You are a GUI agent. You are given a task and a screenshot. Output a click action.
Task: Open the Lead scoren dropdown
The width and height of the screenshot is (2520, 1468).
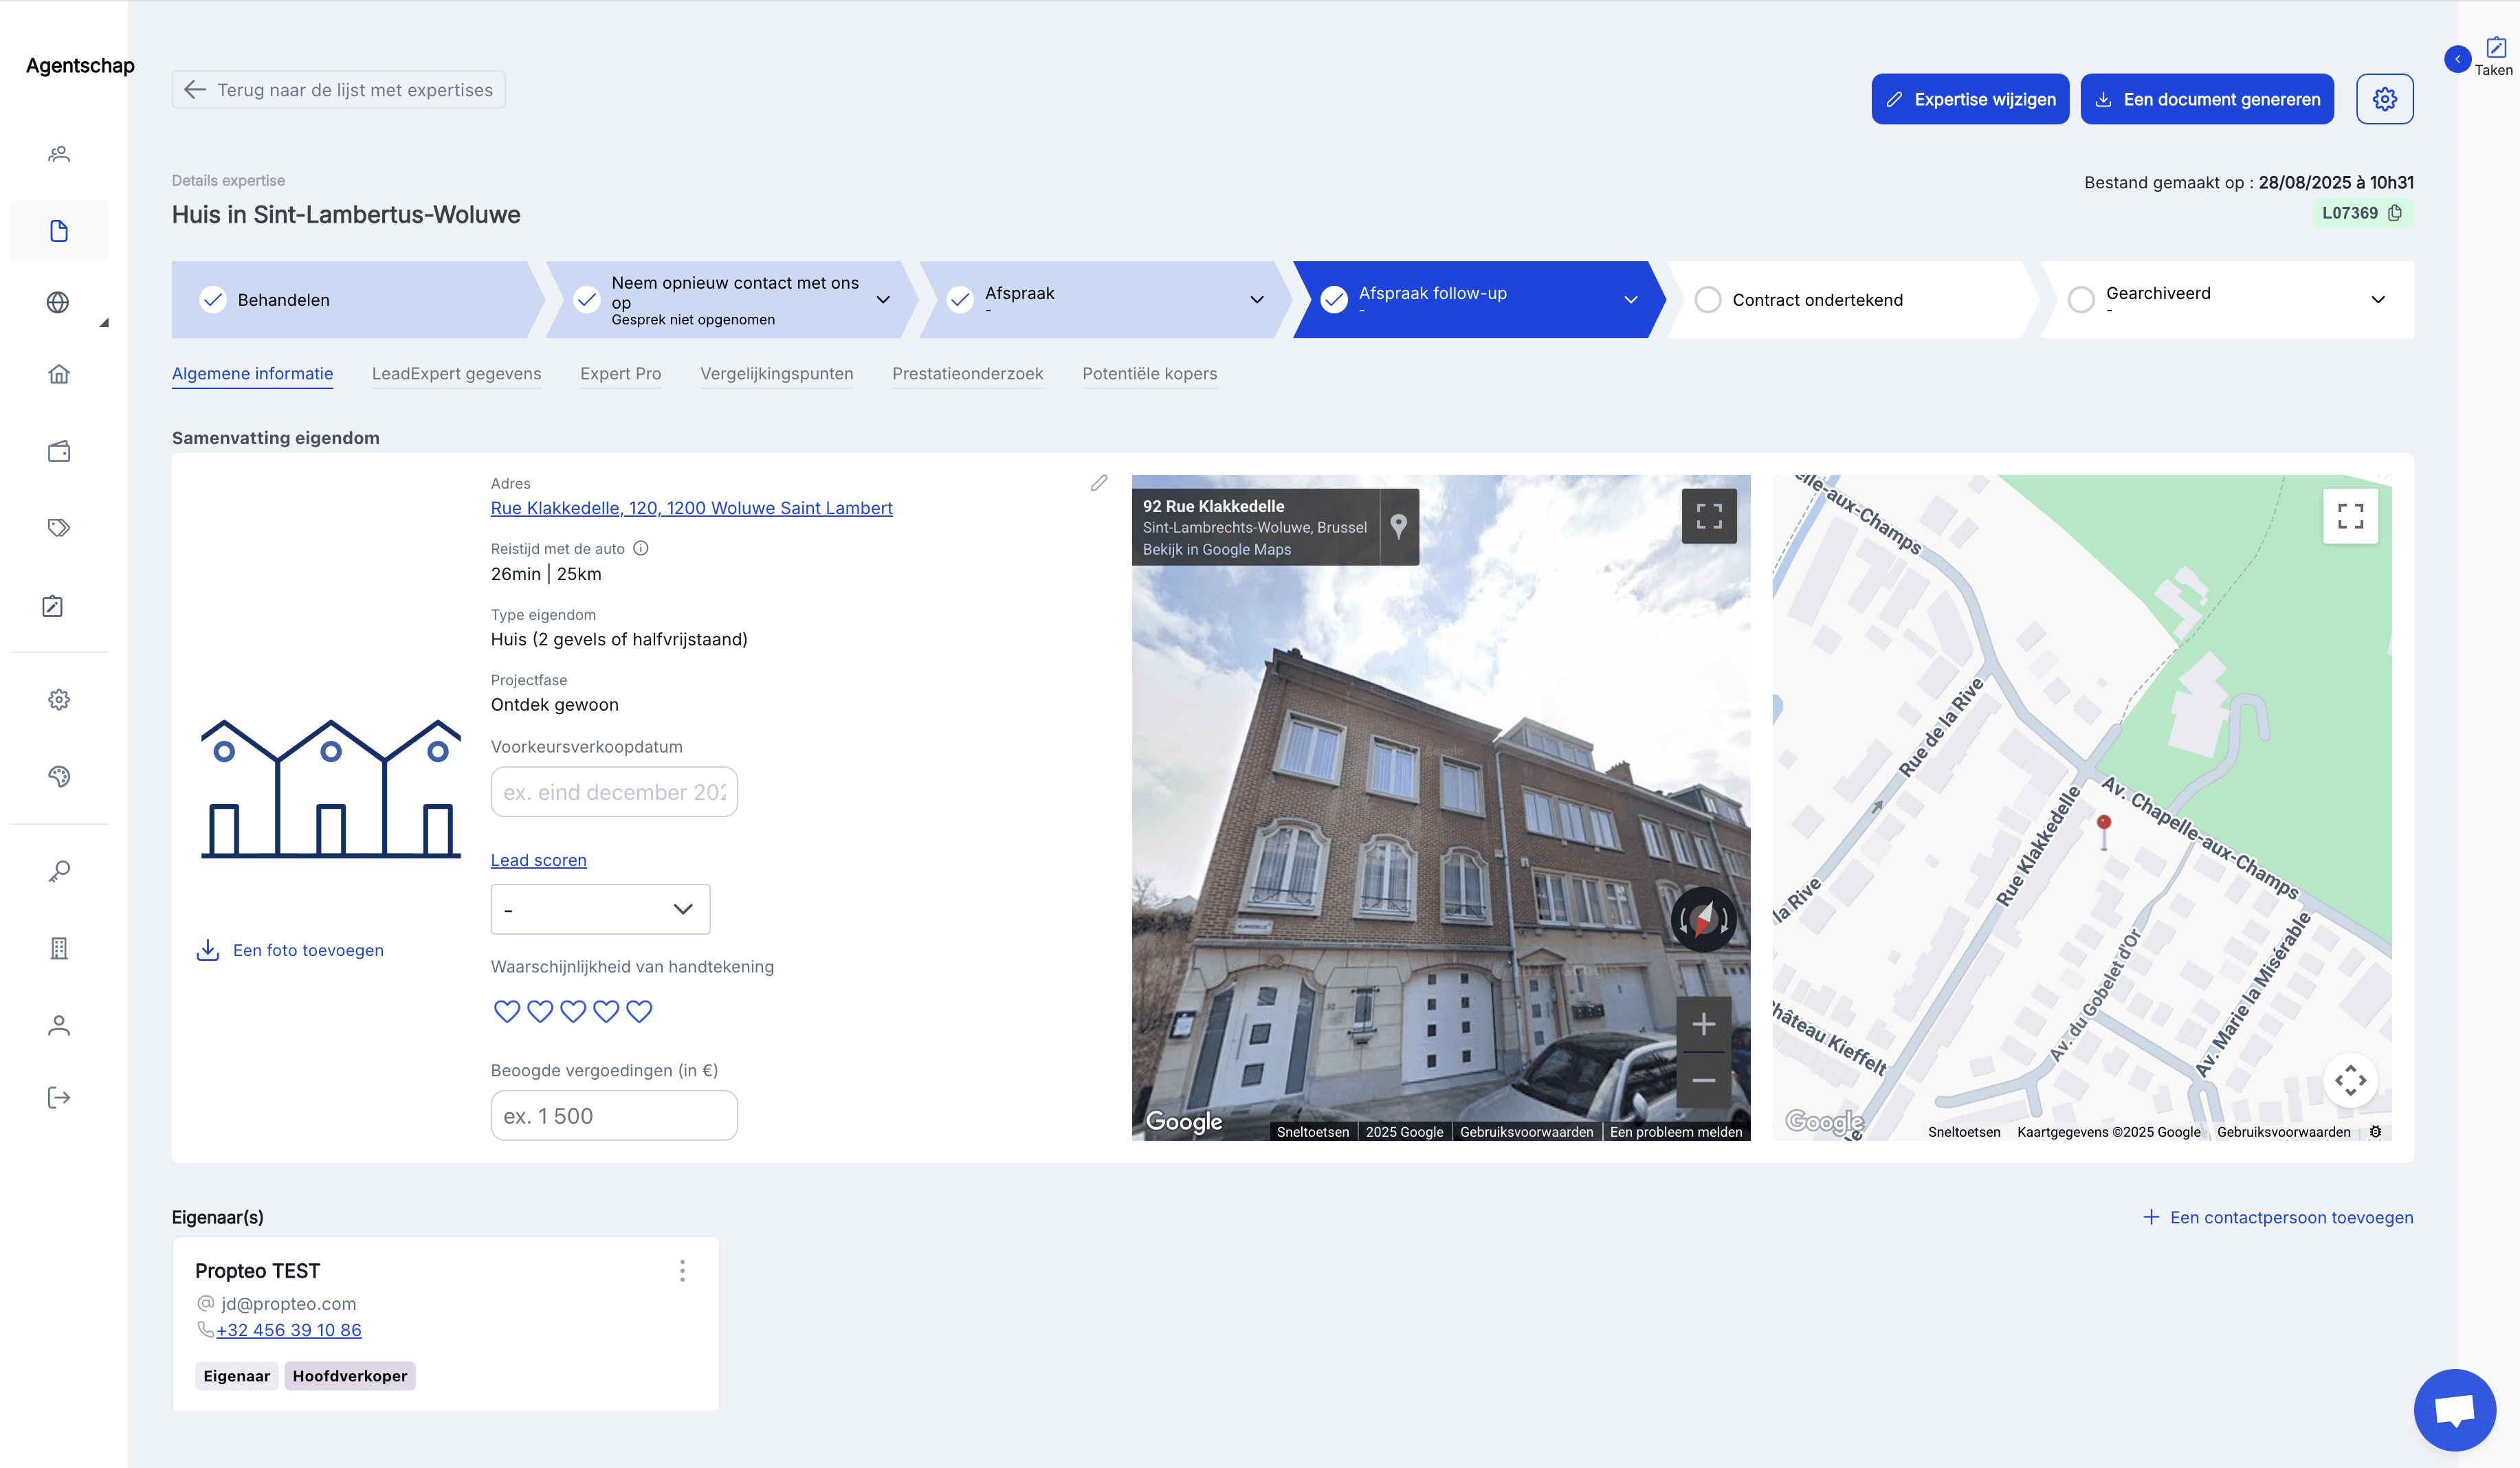[x=600, y=909]
